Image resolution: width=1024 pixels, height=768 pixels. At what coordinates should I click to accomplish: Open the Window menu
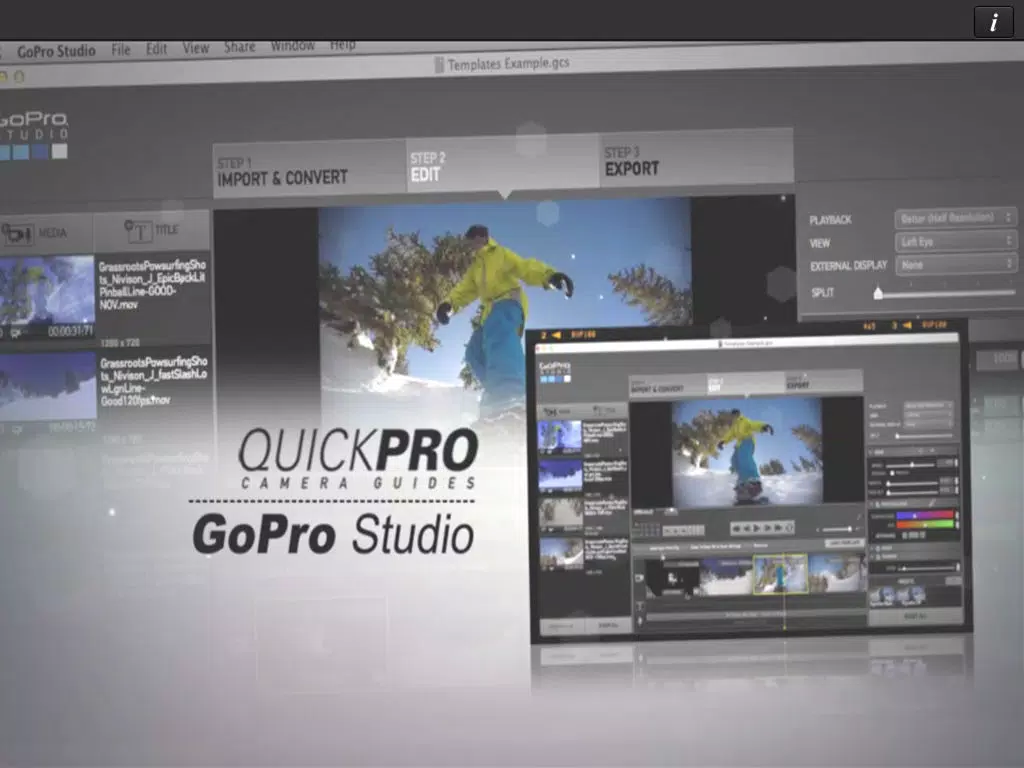[293, 46]
